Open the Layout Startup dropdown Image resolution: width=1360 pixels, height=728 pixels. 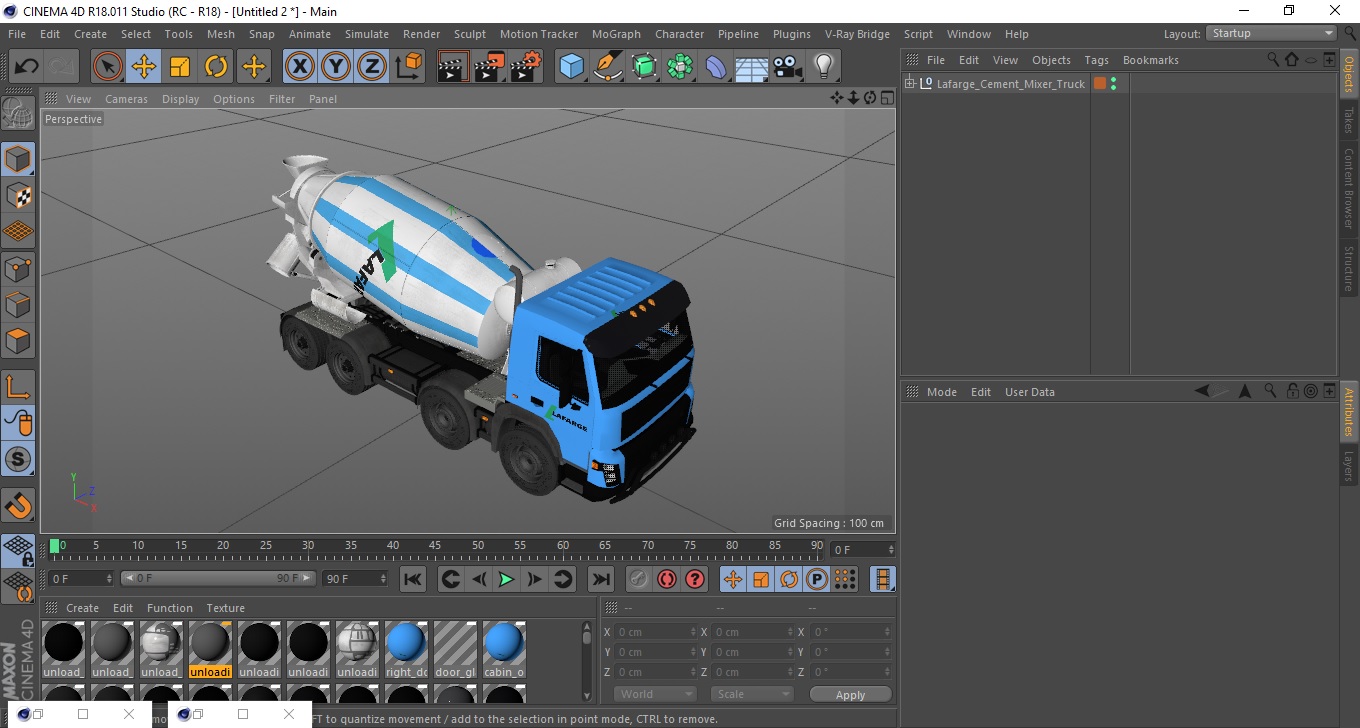click(1272, 33)
